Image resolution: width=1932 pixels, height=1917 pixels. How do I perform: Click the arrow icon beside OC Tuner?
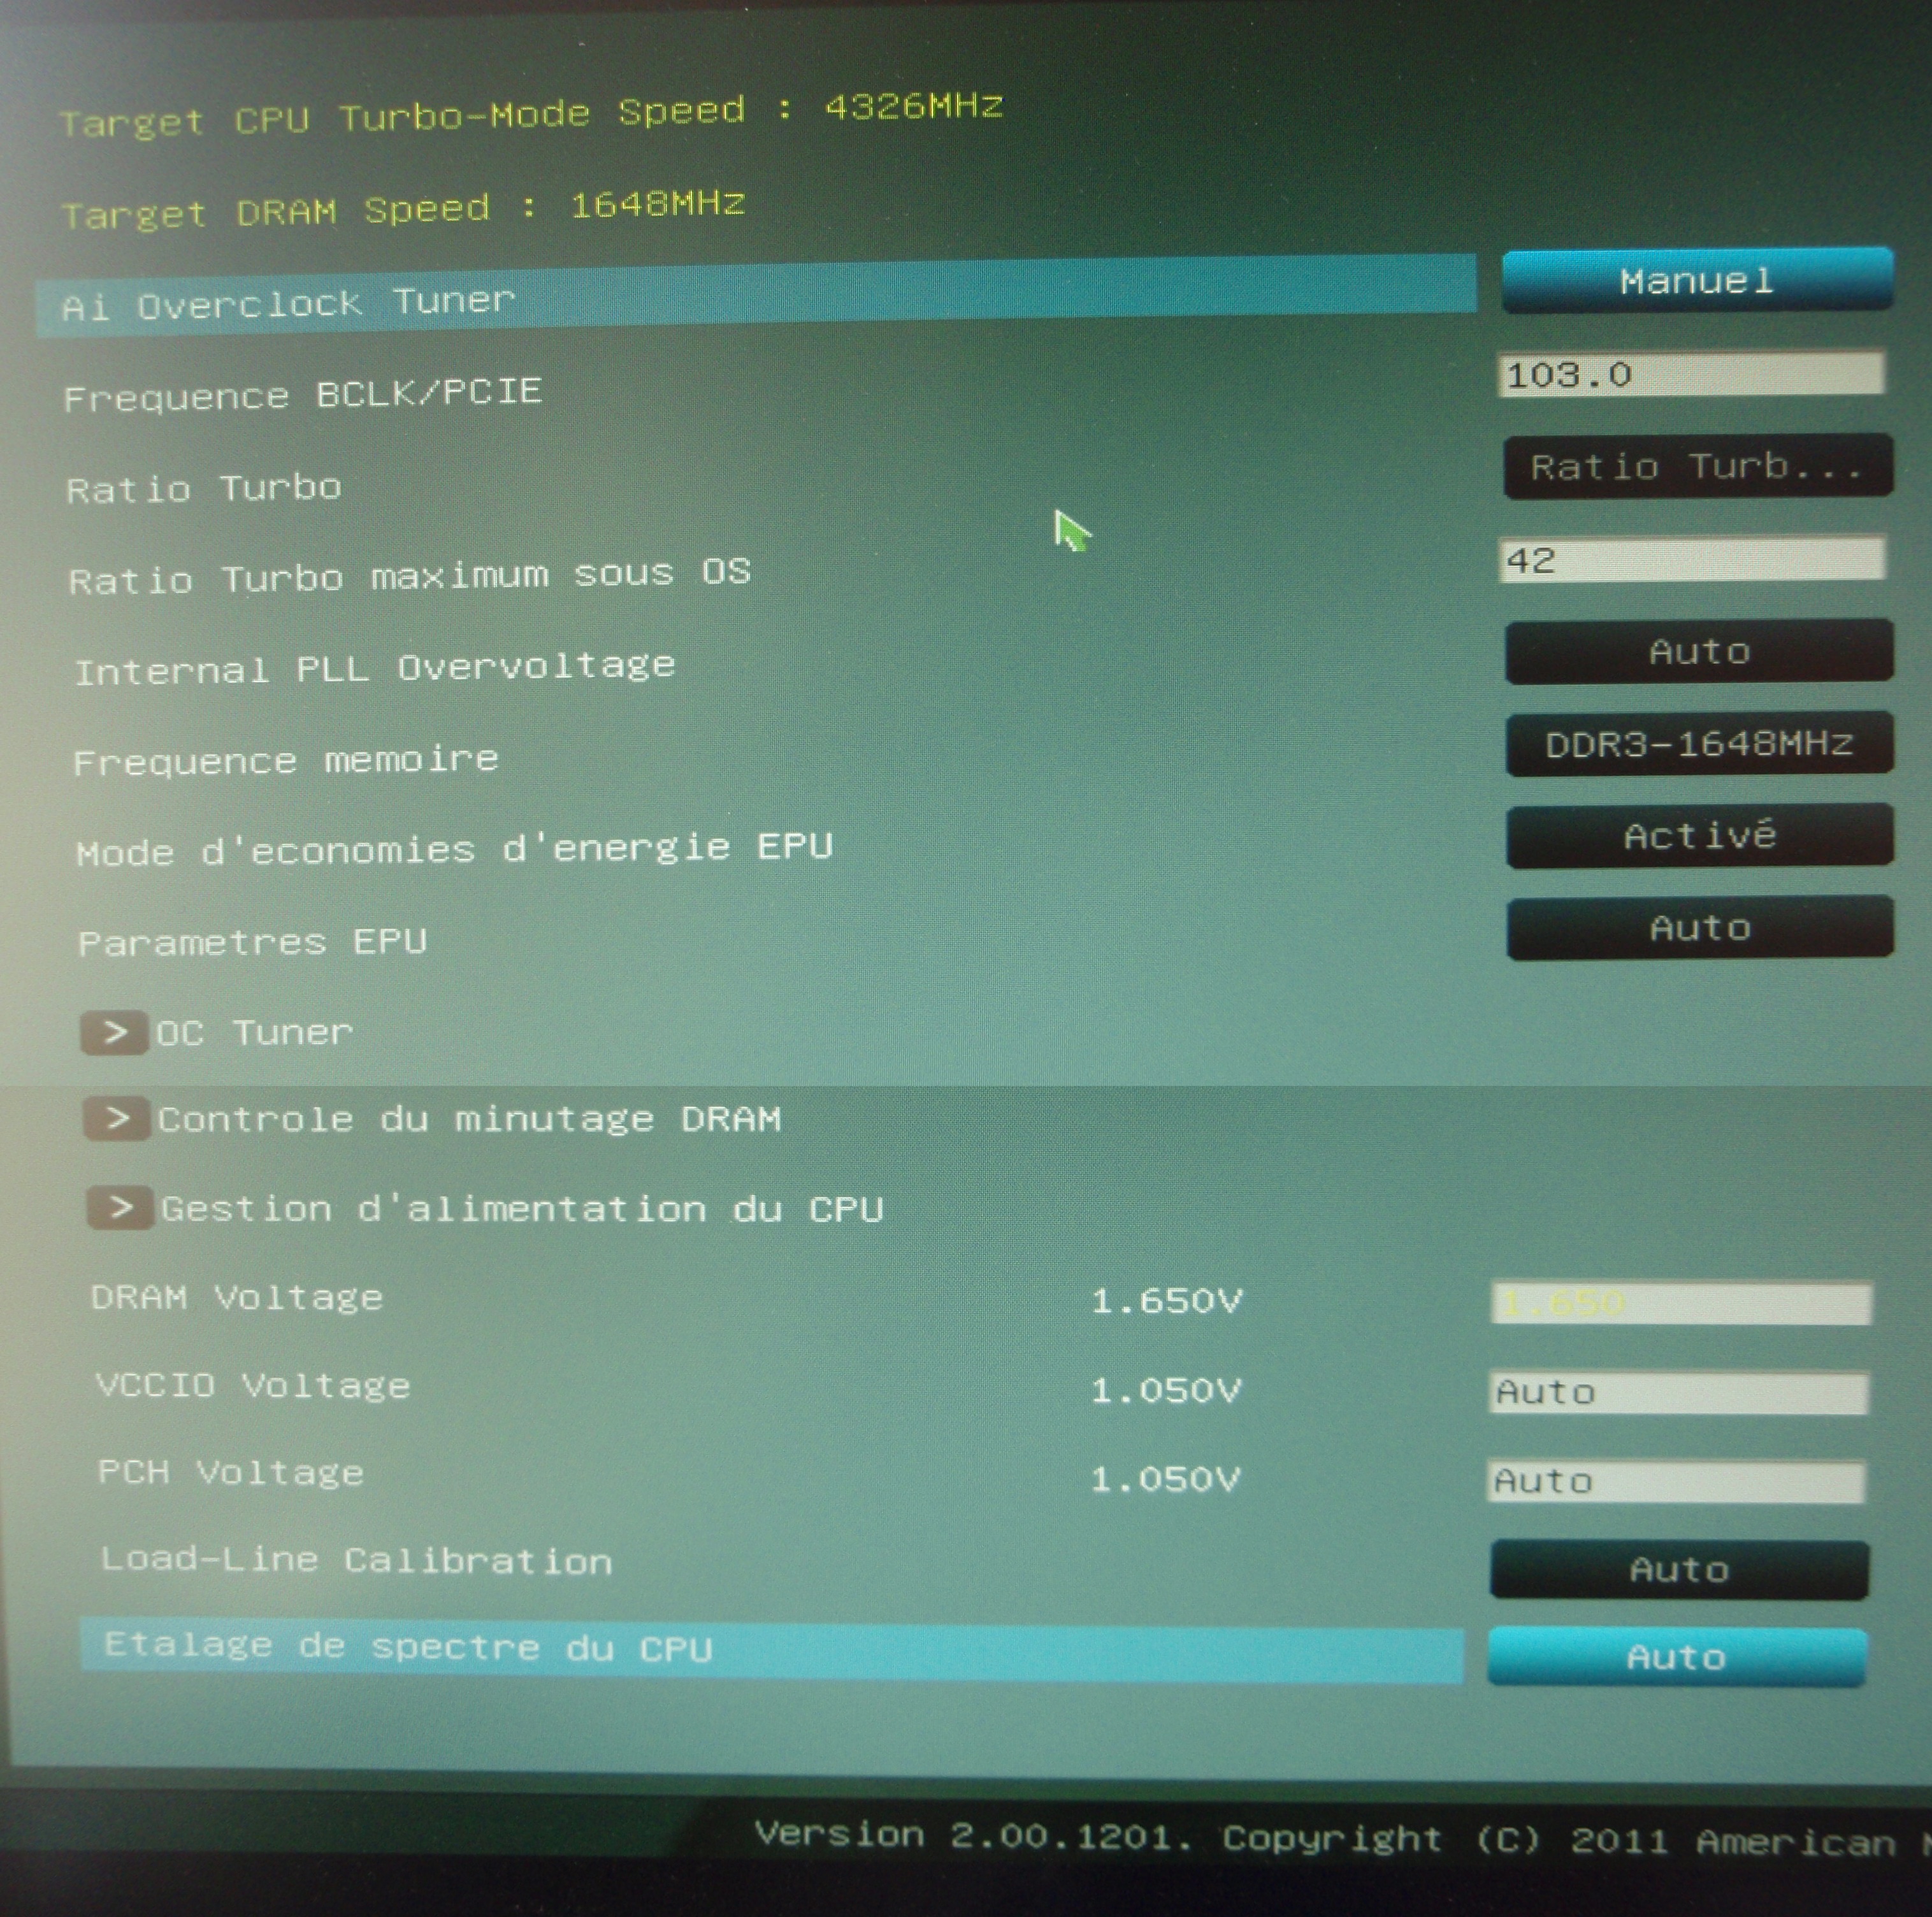coord(115,1032)
